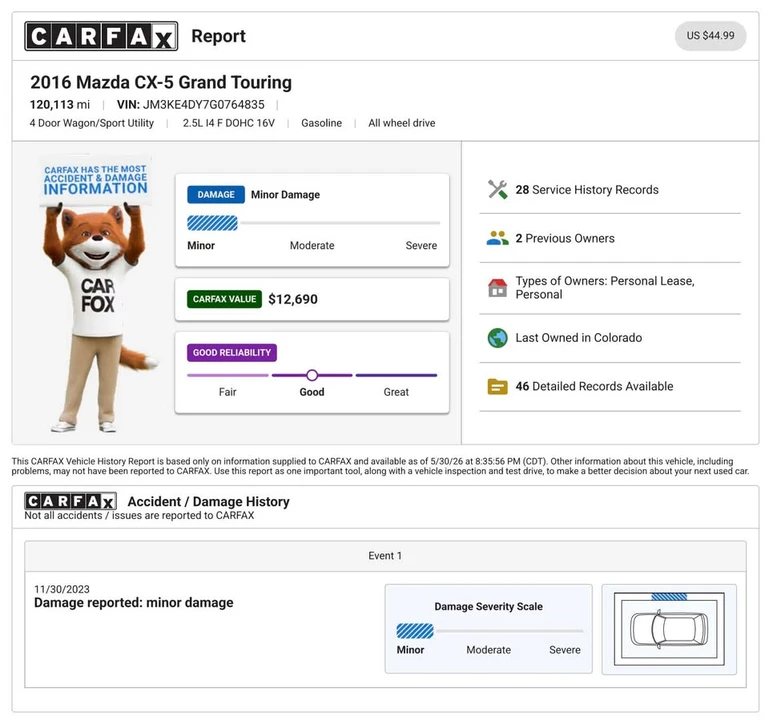The width and height of the screenshot is (769, 720).
Task: Click the 2.5L I4 F DOHC 16V engine text
Action: click(229, 123)
